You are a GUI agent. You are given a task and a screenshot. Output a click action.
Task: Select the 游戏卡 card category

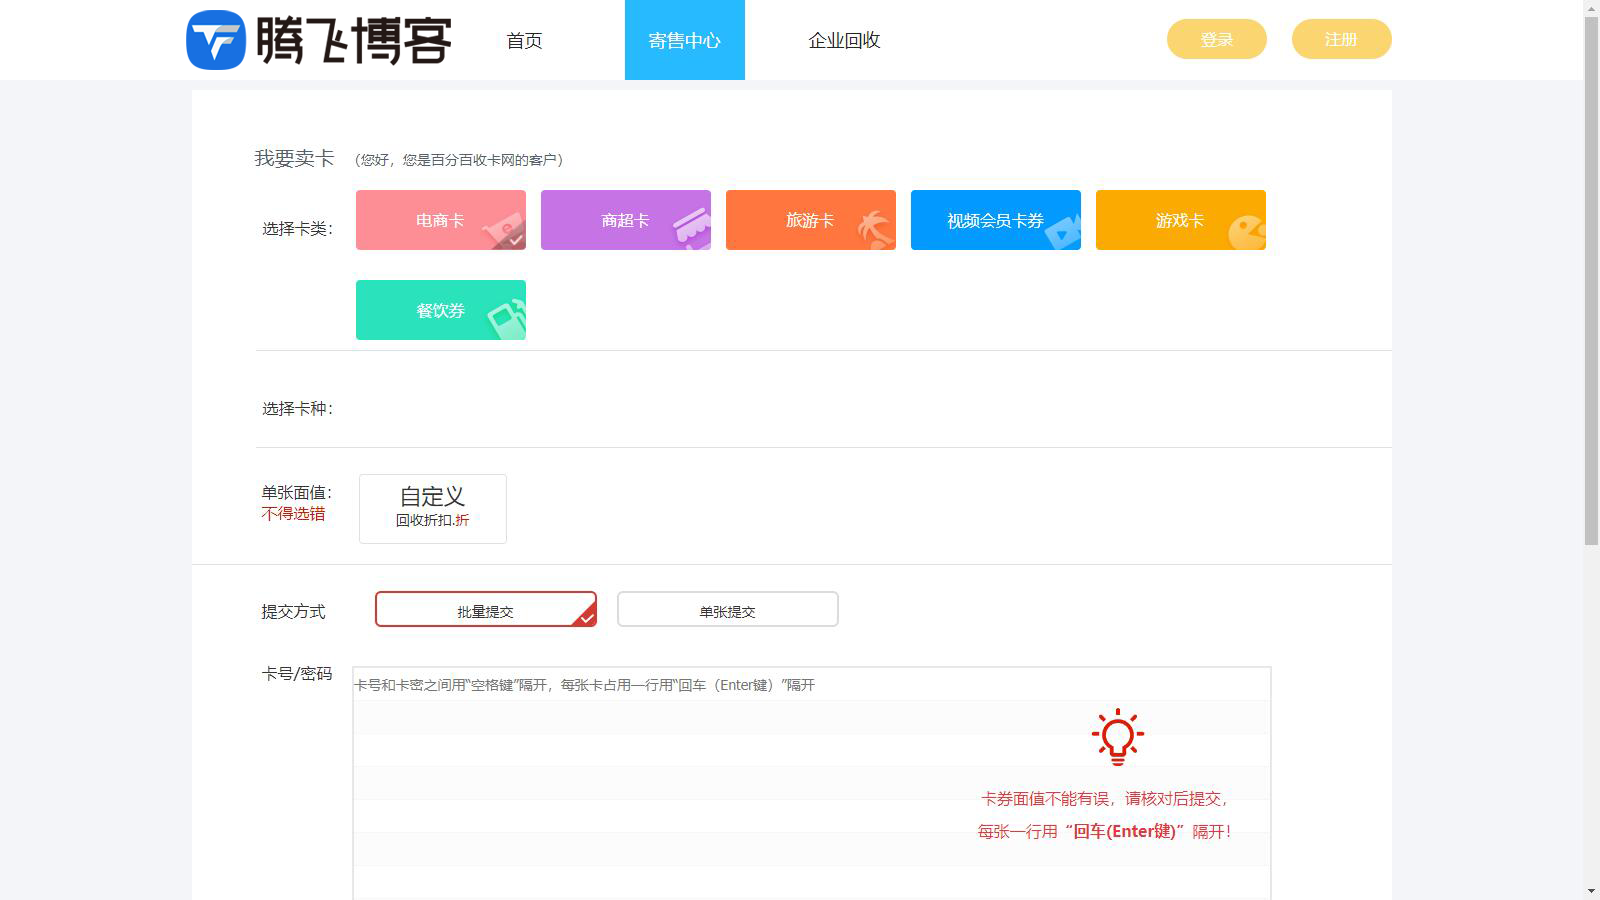(x=1180, y=220)
